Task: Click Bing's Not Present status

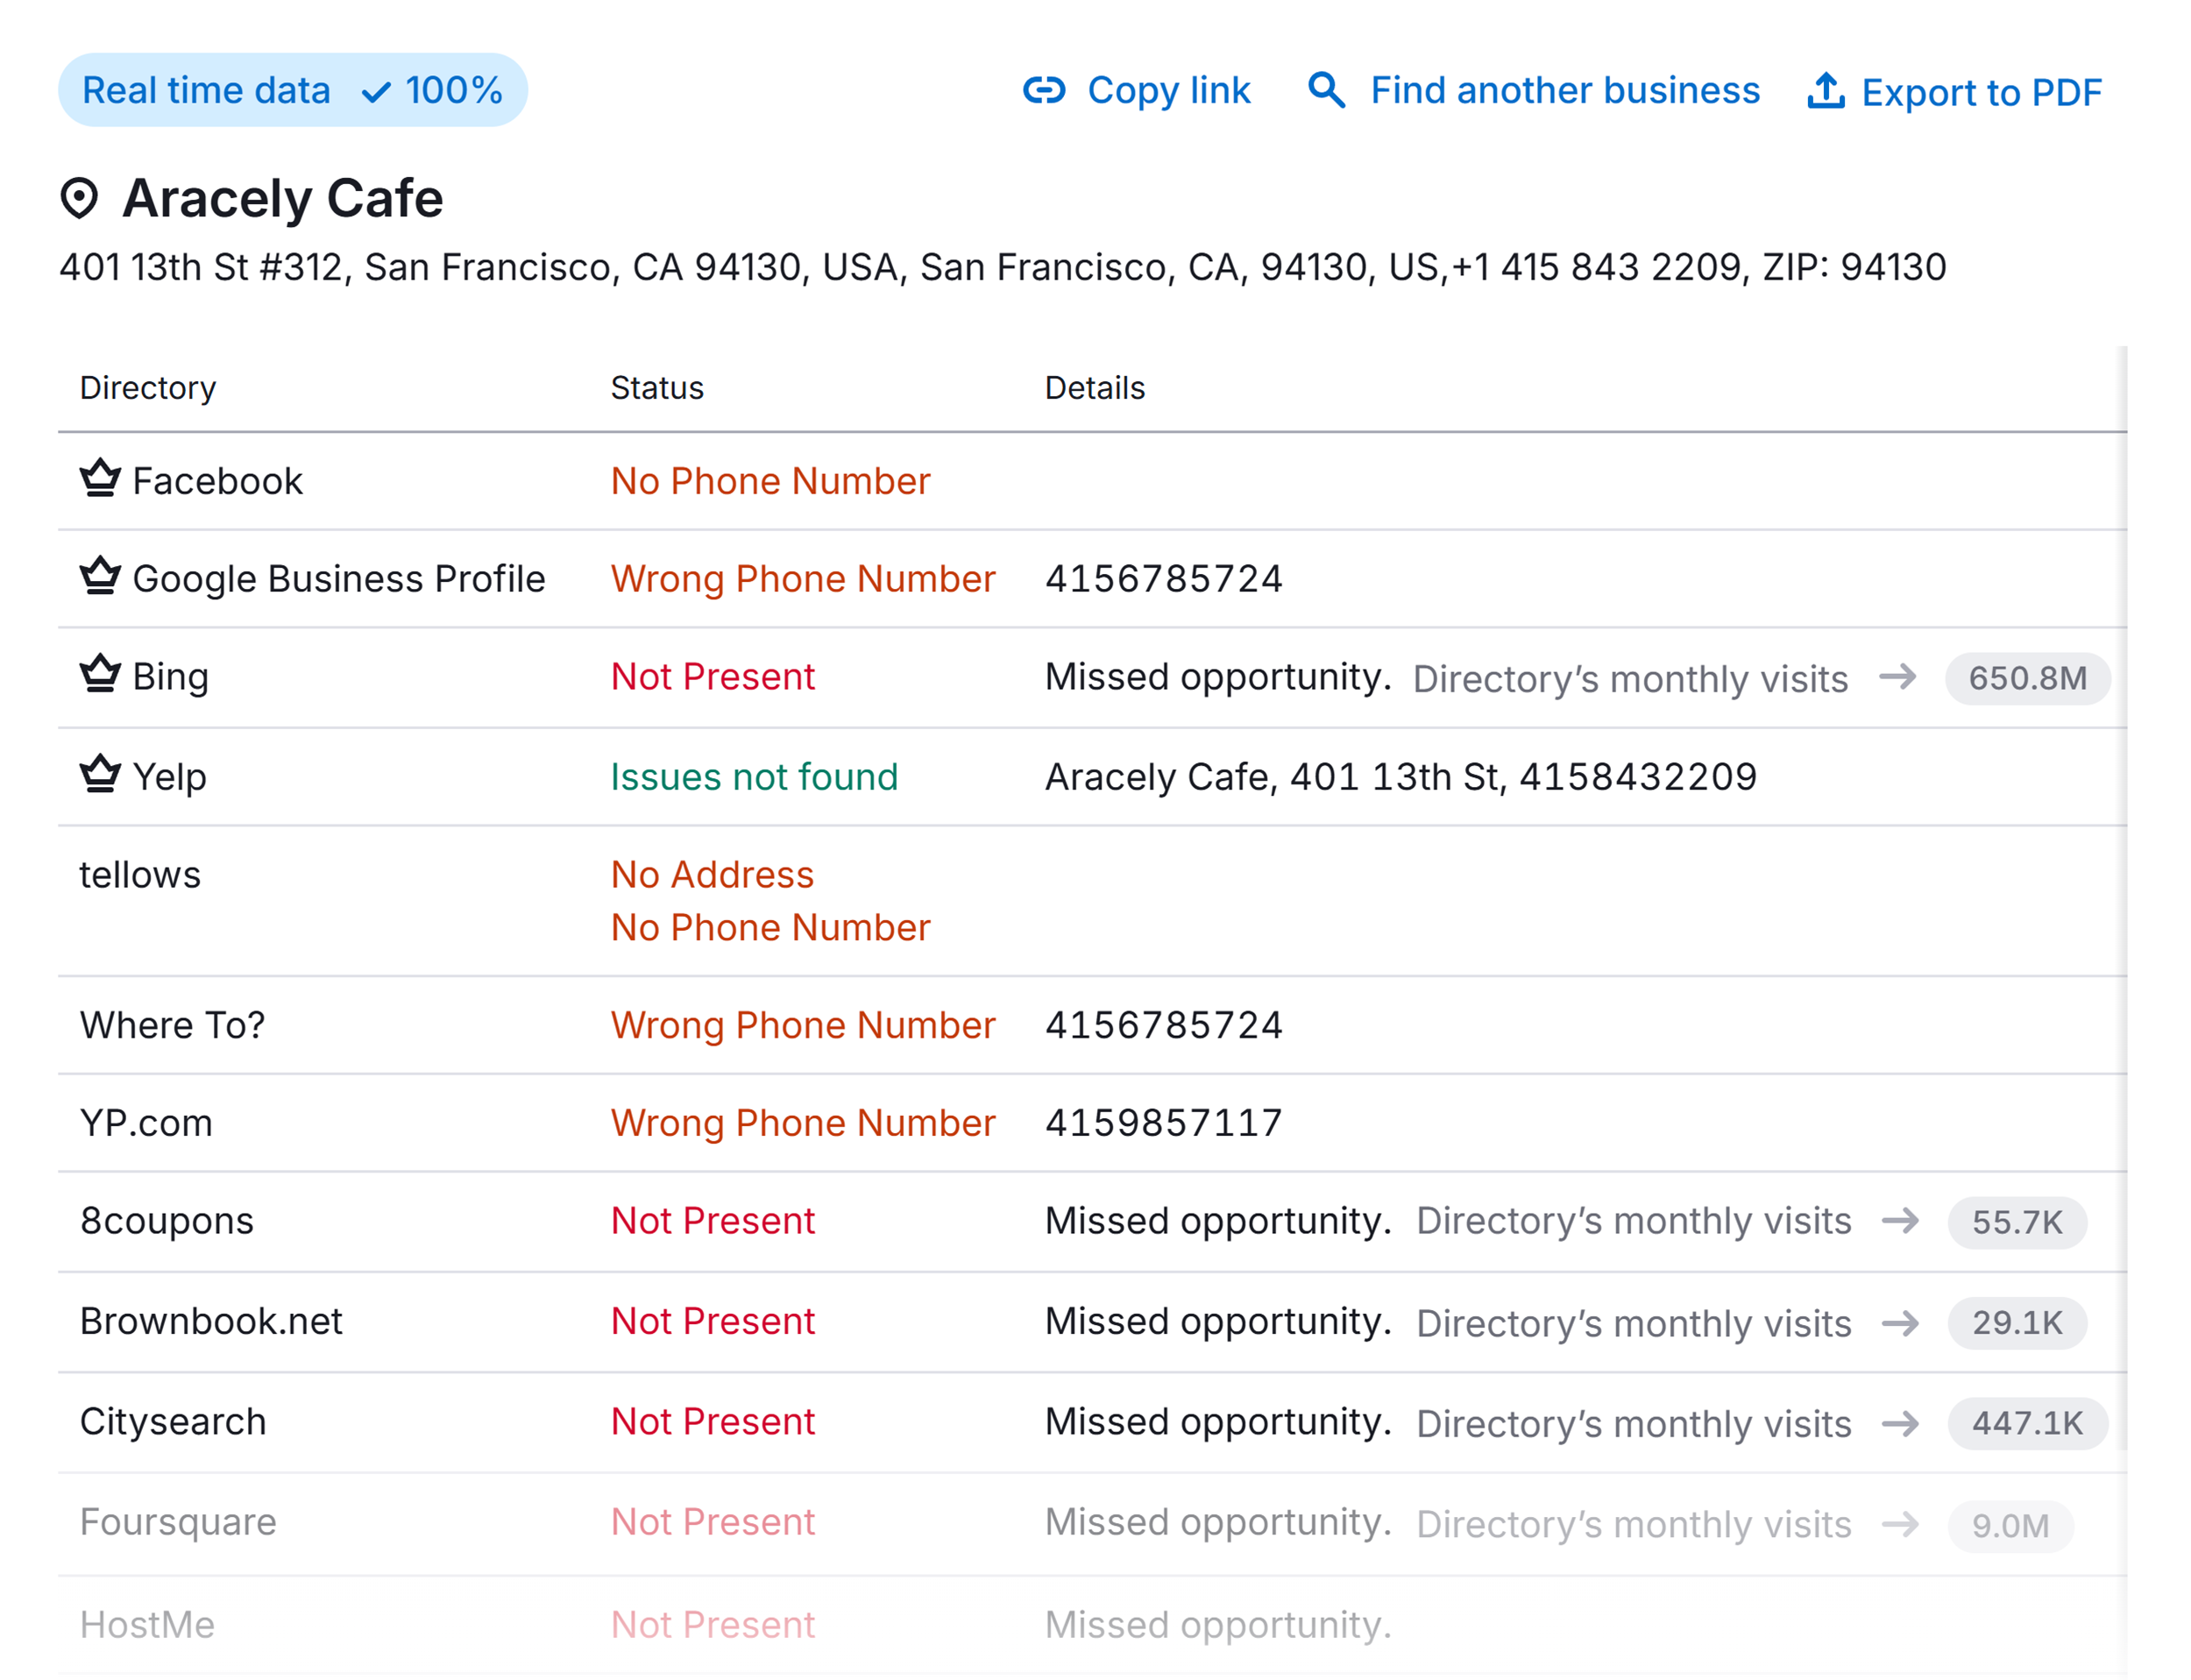Action: (713, 677)
